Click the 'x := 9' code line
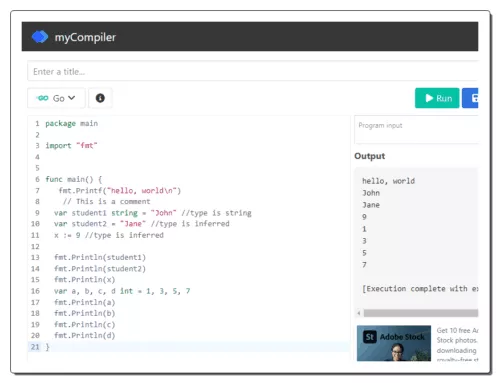500x383 pixels. (x=109, y=235)
